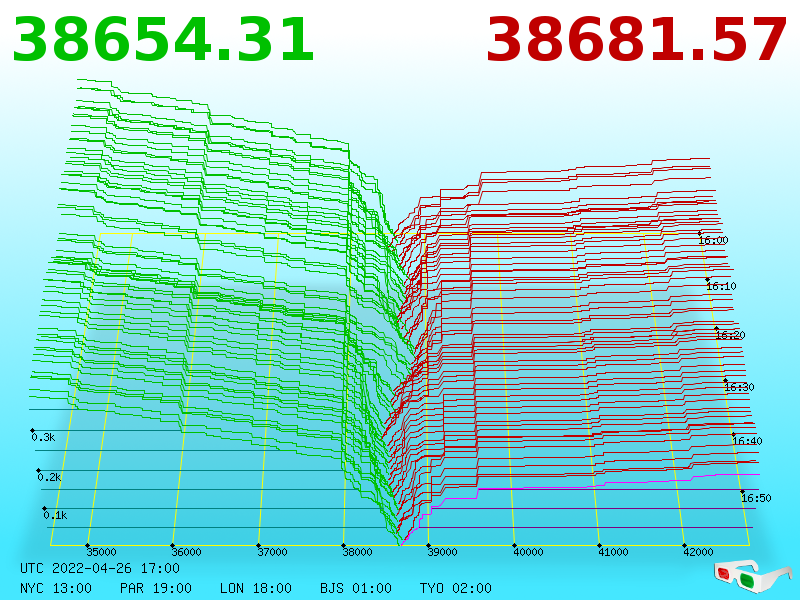Screen dimensions: 800x600
Task: Select the 39000 price axis label
Action: [x=442, y=552]
